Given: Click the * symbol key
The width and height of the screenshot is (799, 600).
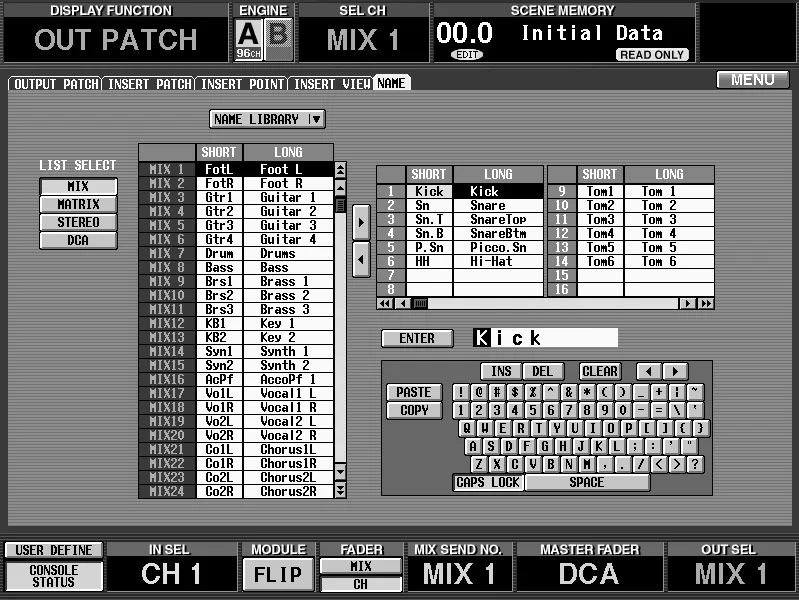Looking at the screenshot, I should click(587, 392).
